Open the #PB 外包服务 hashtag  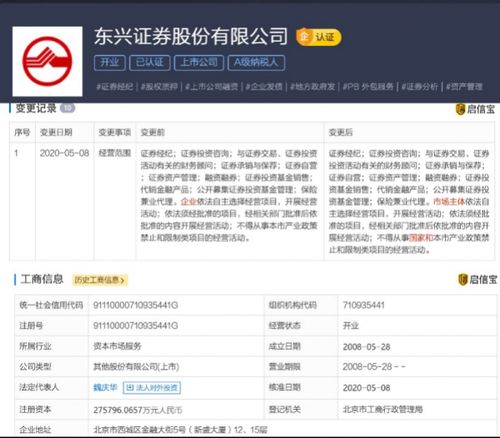click(x=368, y=87)
